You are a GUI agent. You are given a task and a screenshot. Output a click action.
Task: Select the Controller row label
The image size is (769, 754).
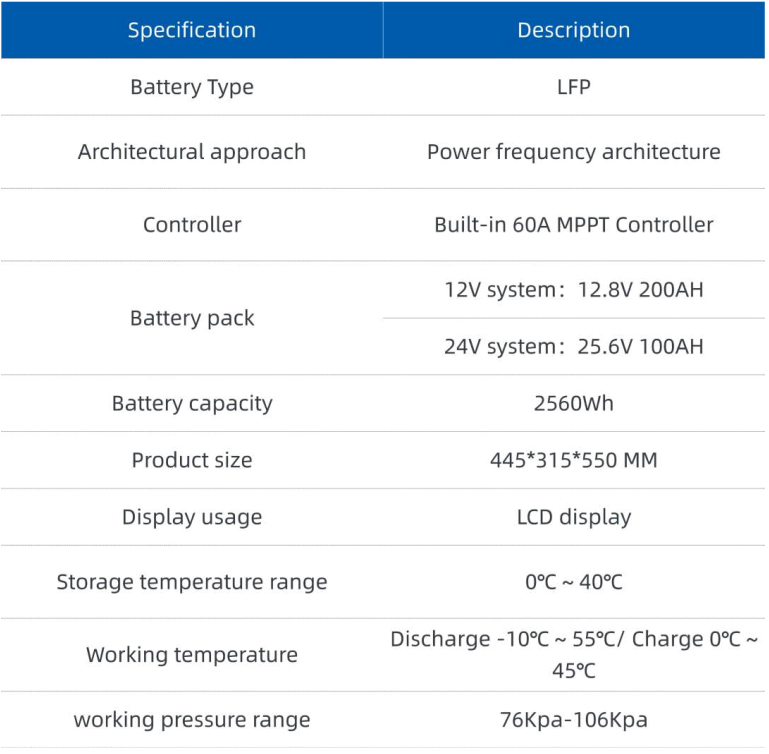tap(192, 225)
